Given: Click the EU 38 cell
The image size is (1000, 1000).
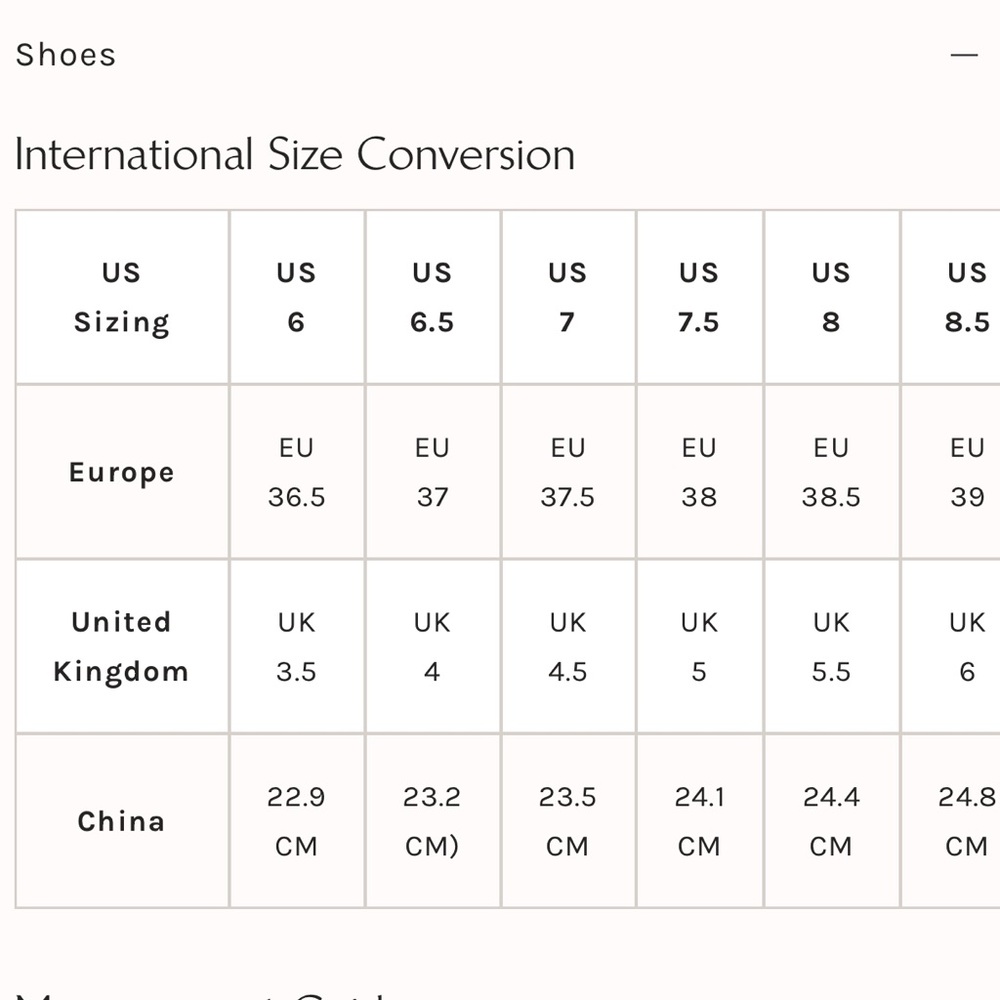Looking at the screenshot, I should tap(699, 472).
